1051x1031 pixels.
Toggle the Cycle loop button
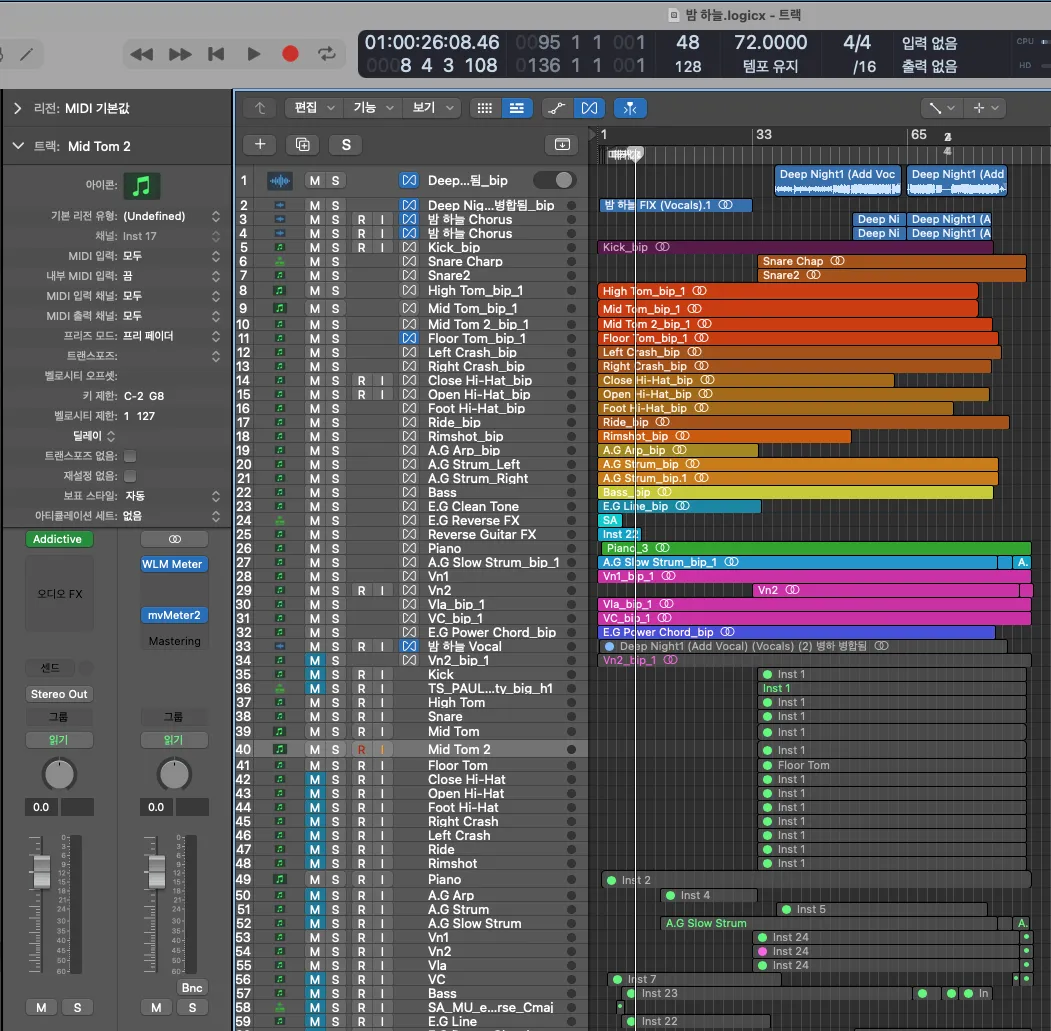(x=326, y=54)
